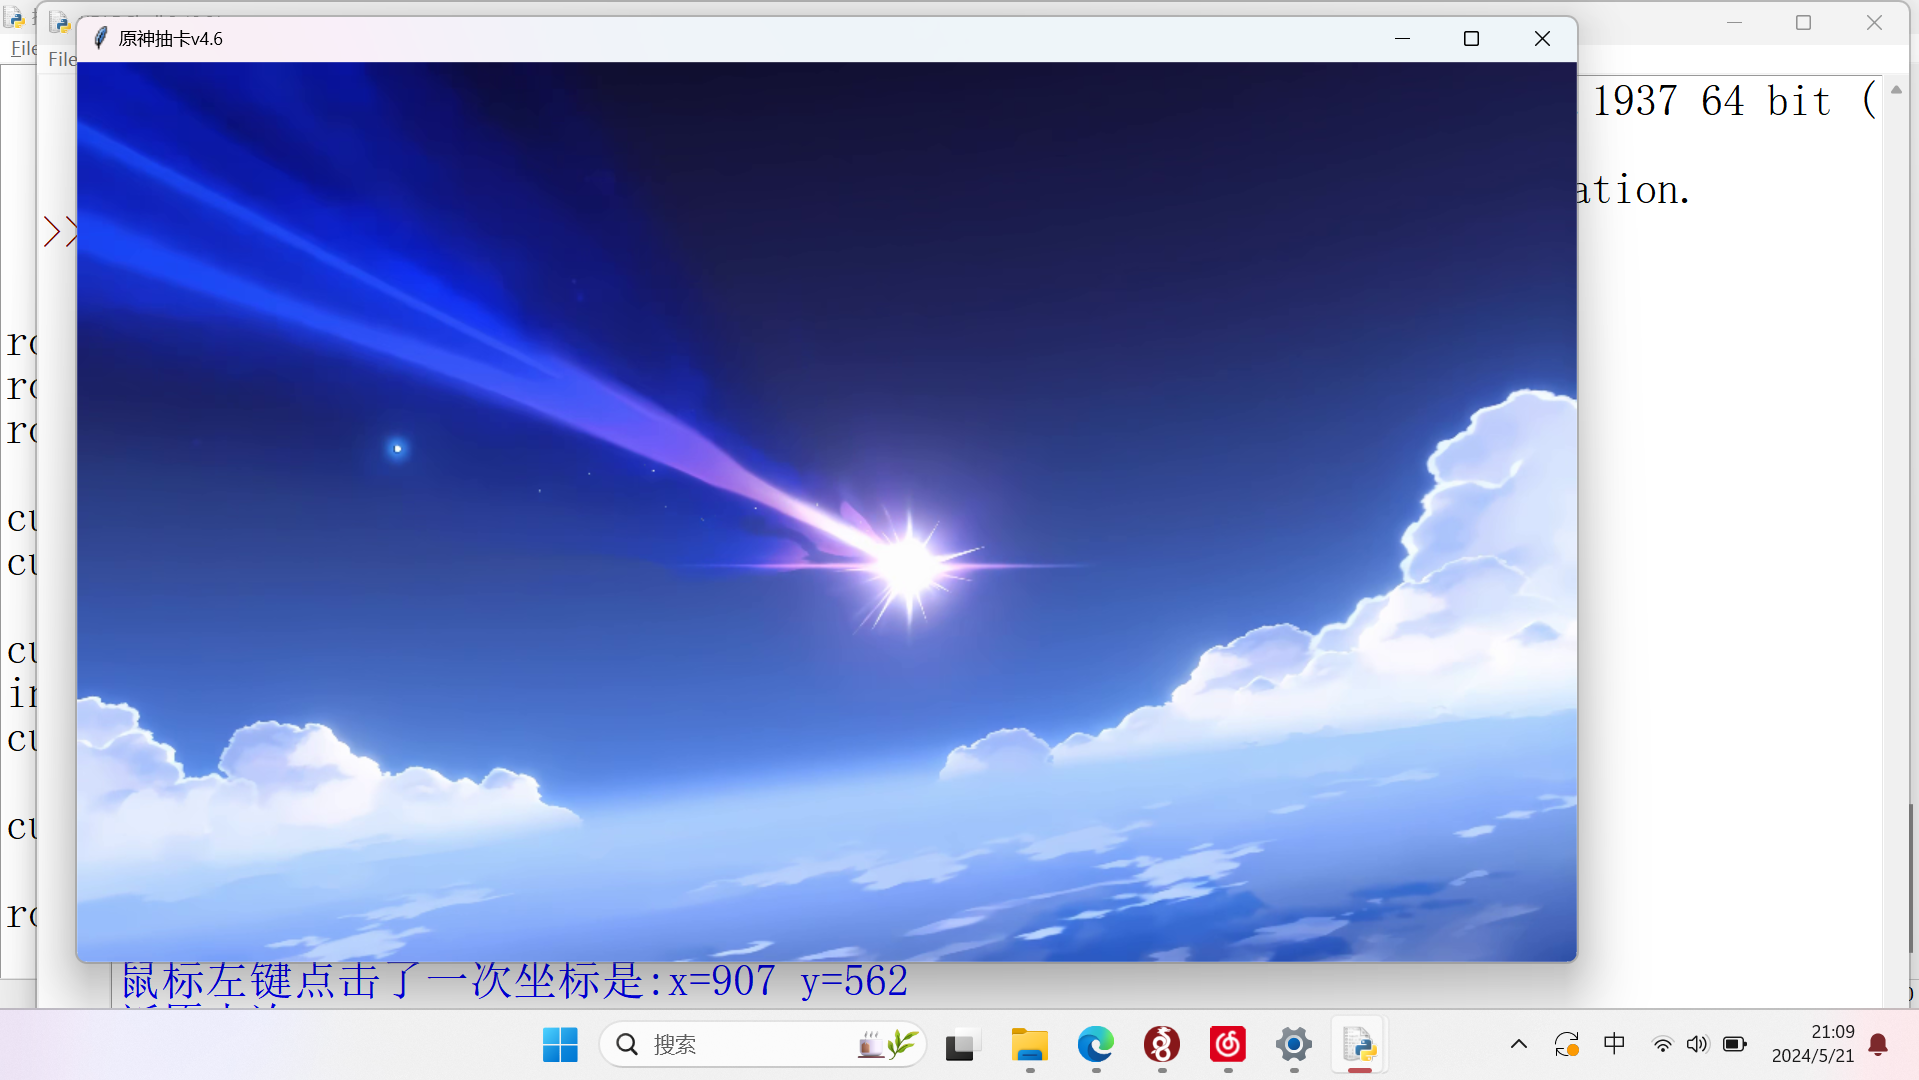Viewport: 1919px width, 1080px height.
Task: Open Wi-Fi network settings in tray
Action: (x=1662, y=1045)
